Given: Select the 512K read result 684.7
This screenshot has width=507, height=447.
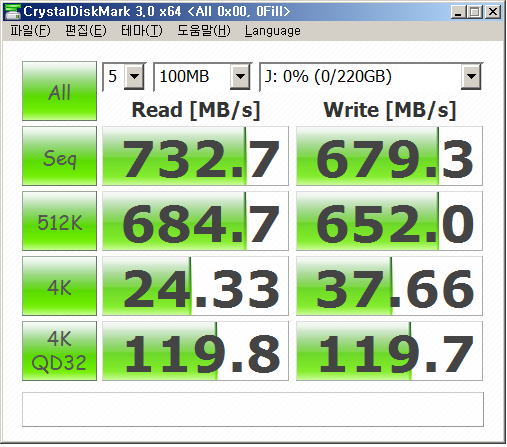Looking at the screenshot, I should [195, 221].
